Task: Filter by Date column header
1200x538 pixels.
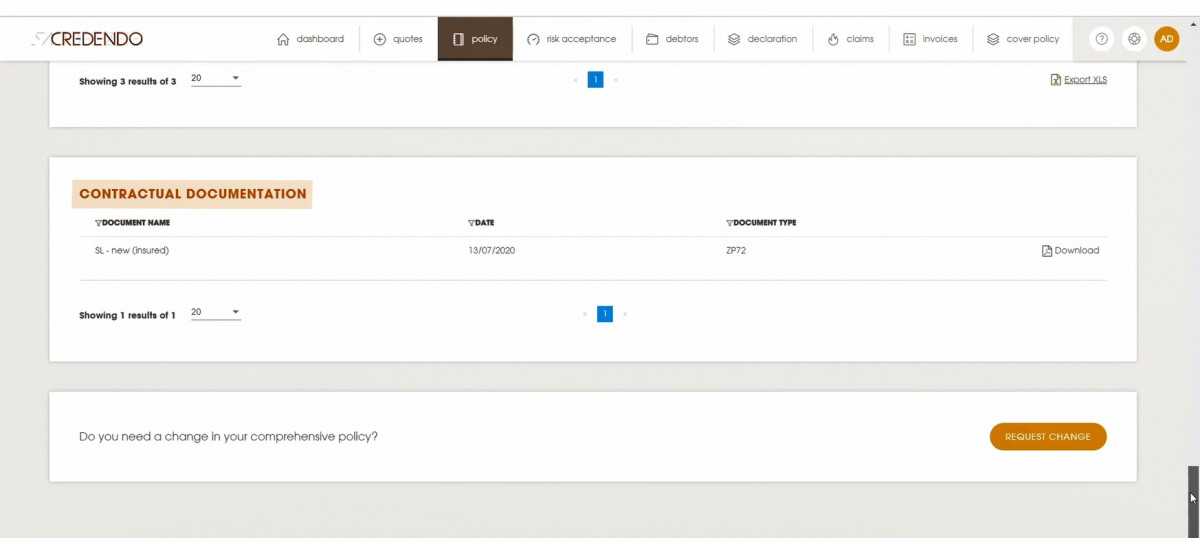Action: [x=481, y=223]
